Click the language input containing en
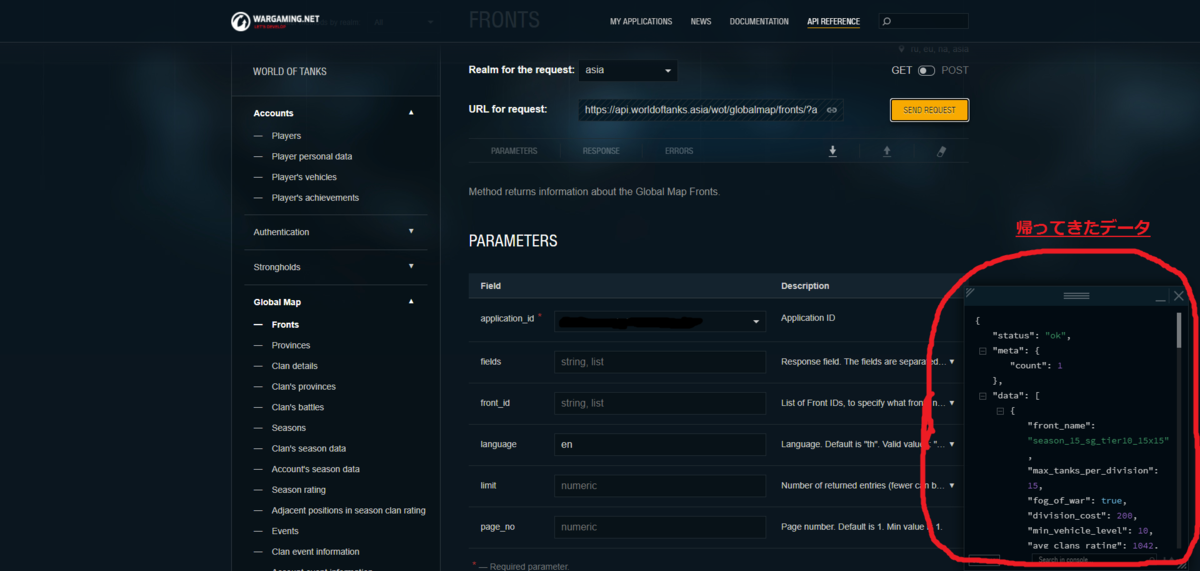Screen dimensions: 1200x571 click(x=660, y=444)
